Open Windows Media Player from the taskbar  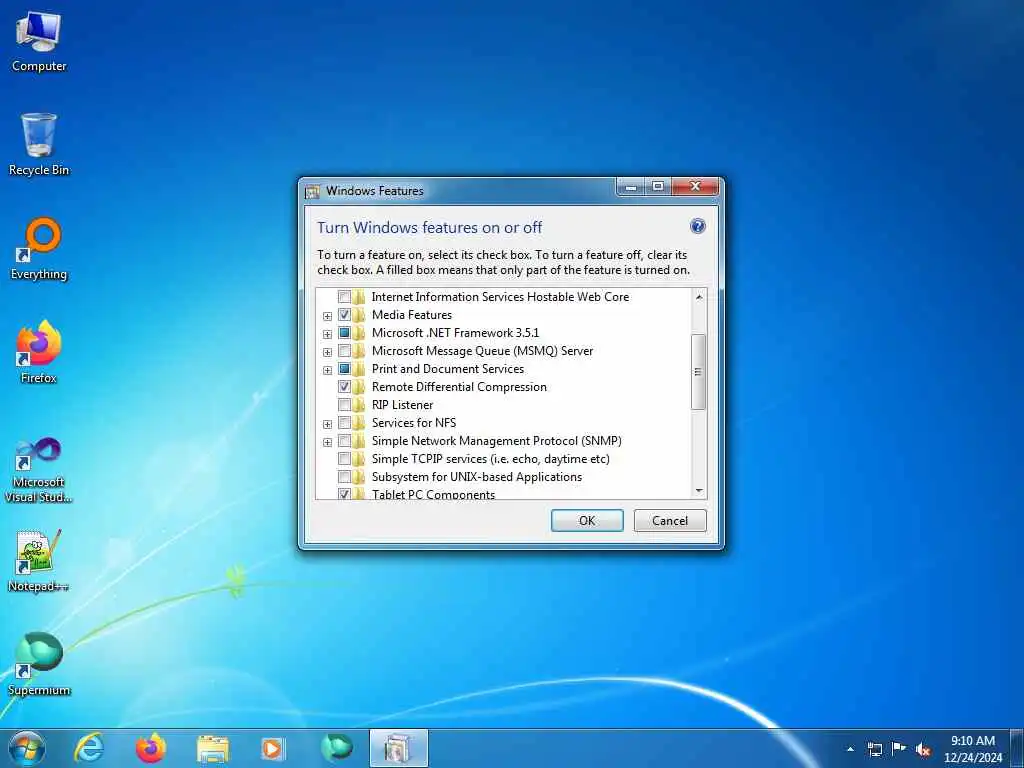tap(272, 749)
